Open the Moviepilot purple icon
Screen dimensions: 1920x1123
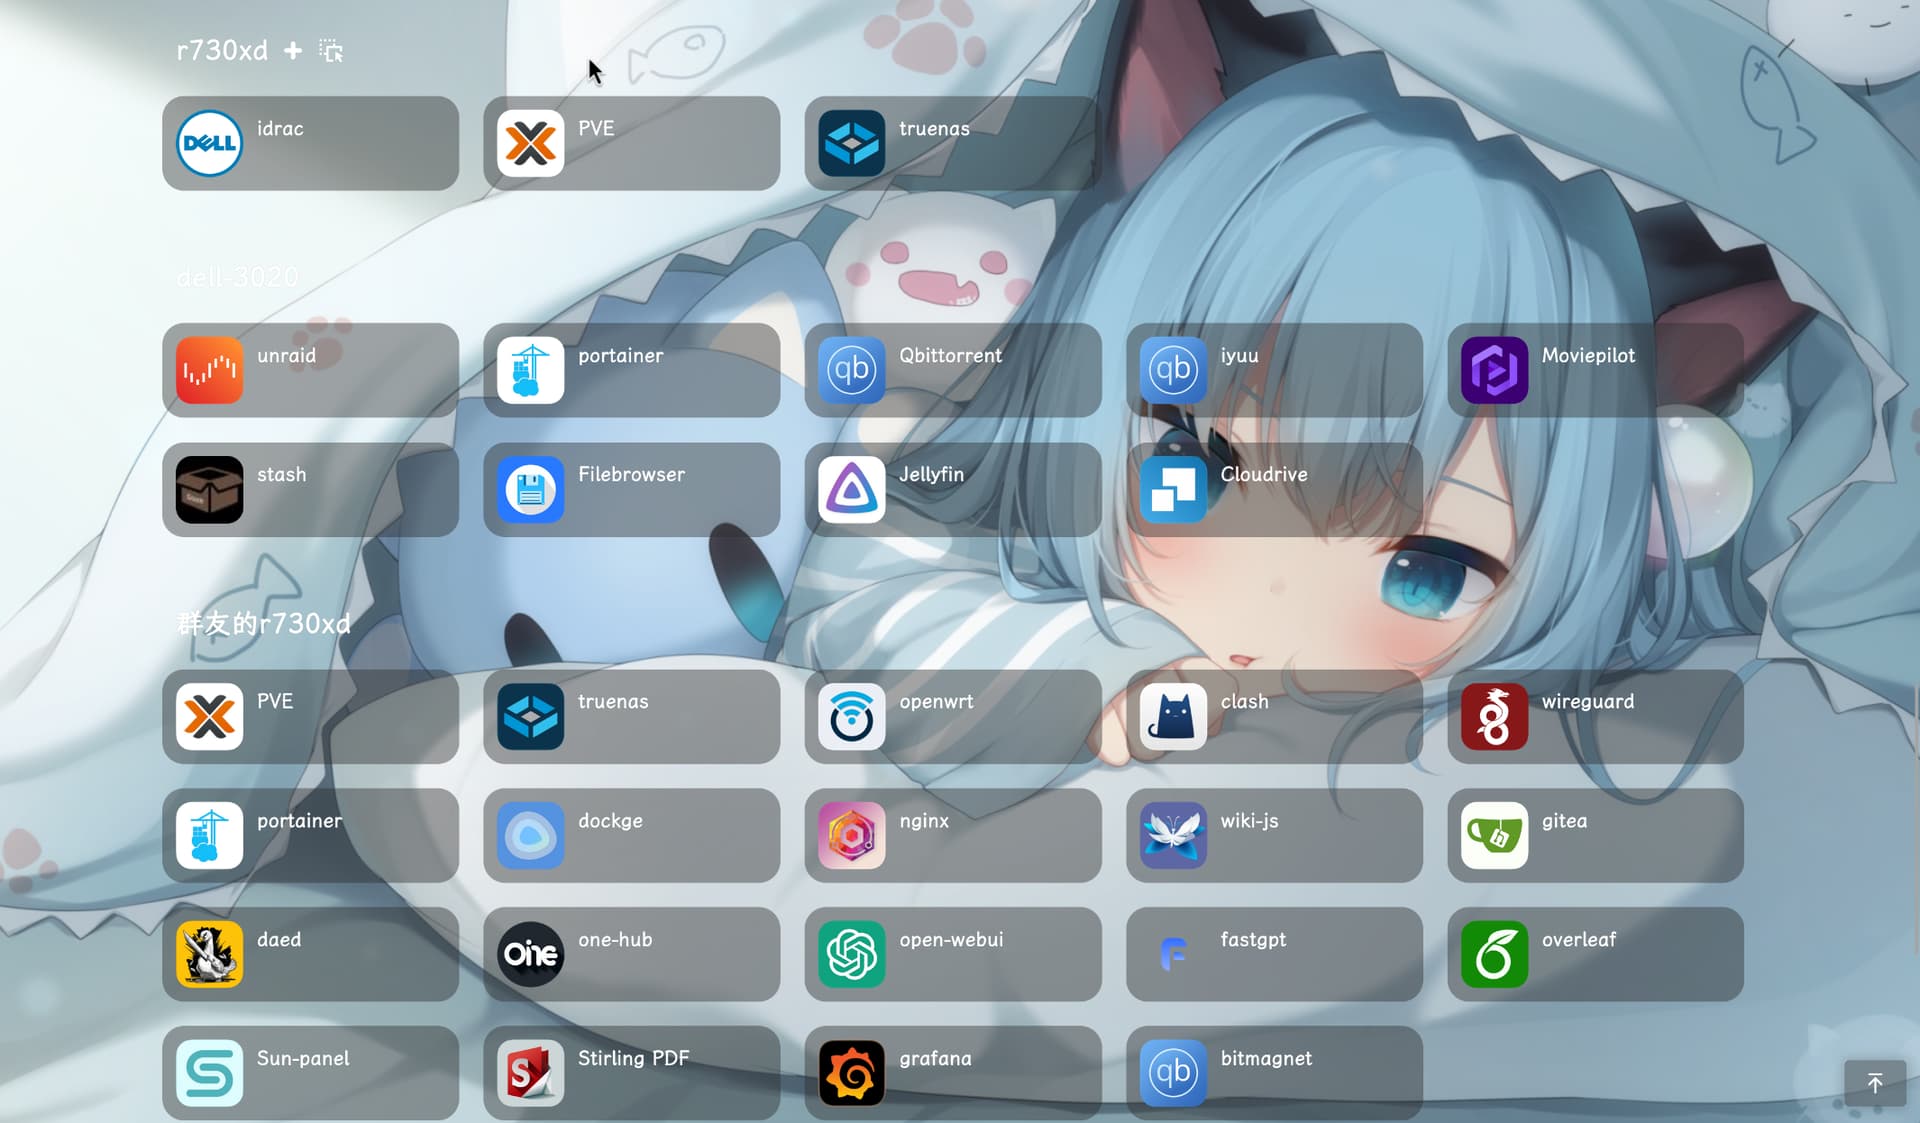(x=1494, y=370)
